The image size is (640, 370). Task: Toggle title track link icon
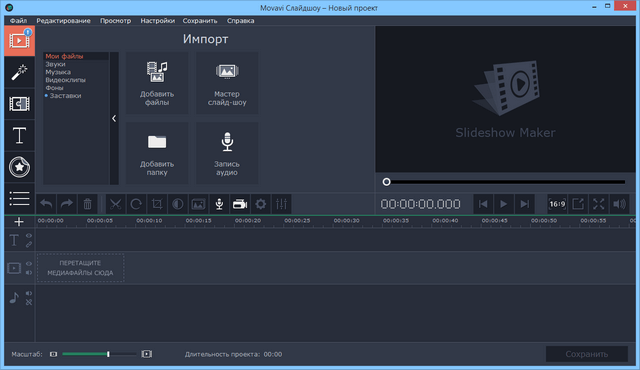[29, 244]
